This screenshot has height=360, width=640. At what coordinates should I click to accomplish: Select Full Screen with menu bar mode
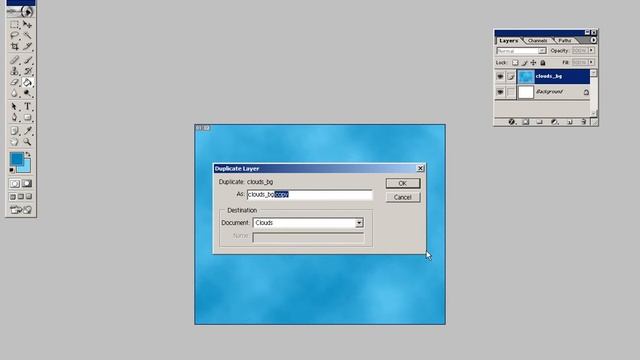(x=21, y=197)
